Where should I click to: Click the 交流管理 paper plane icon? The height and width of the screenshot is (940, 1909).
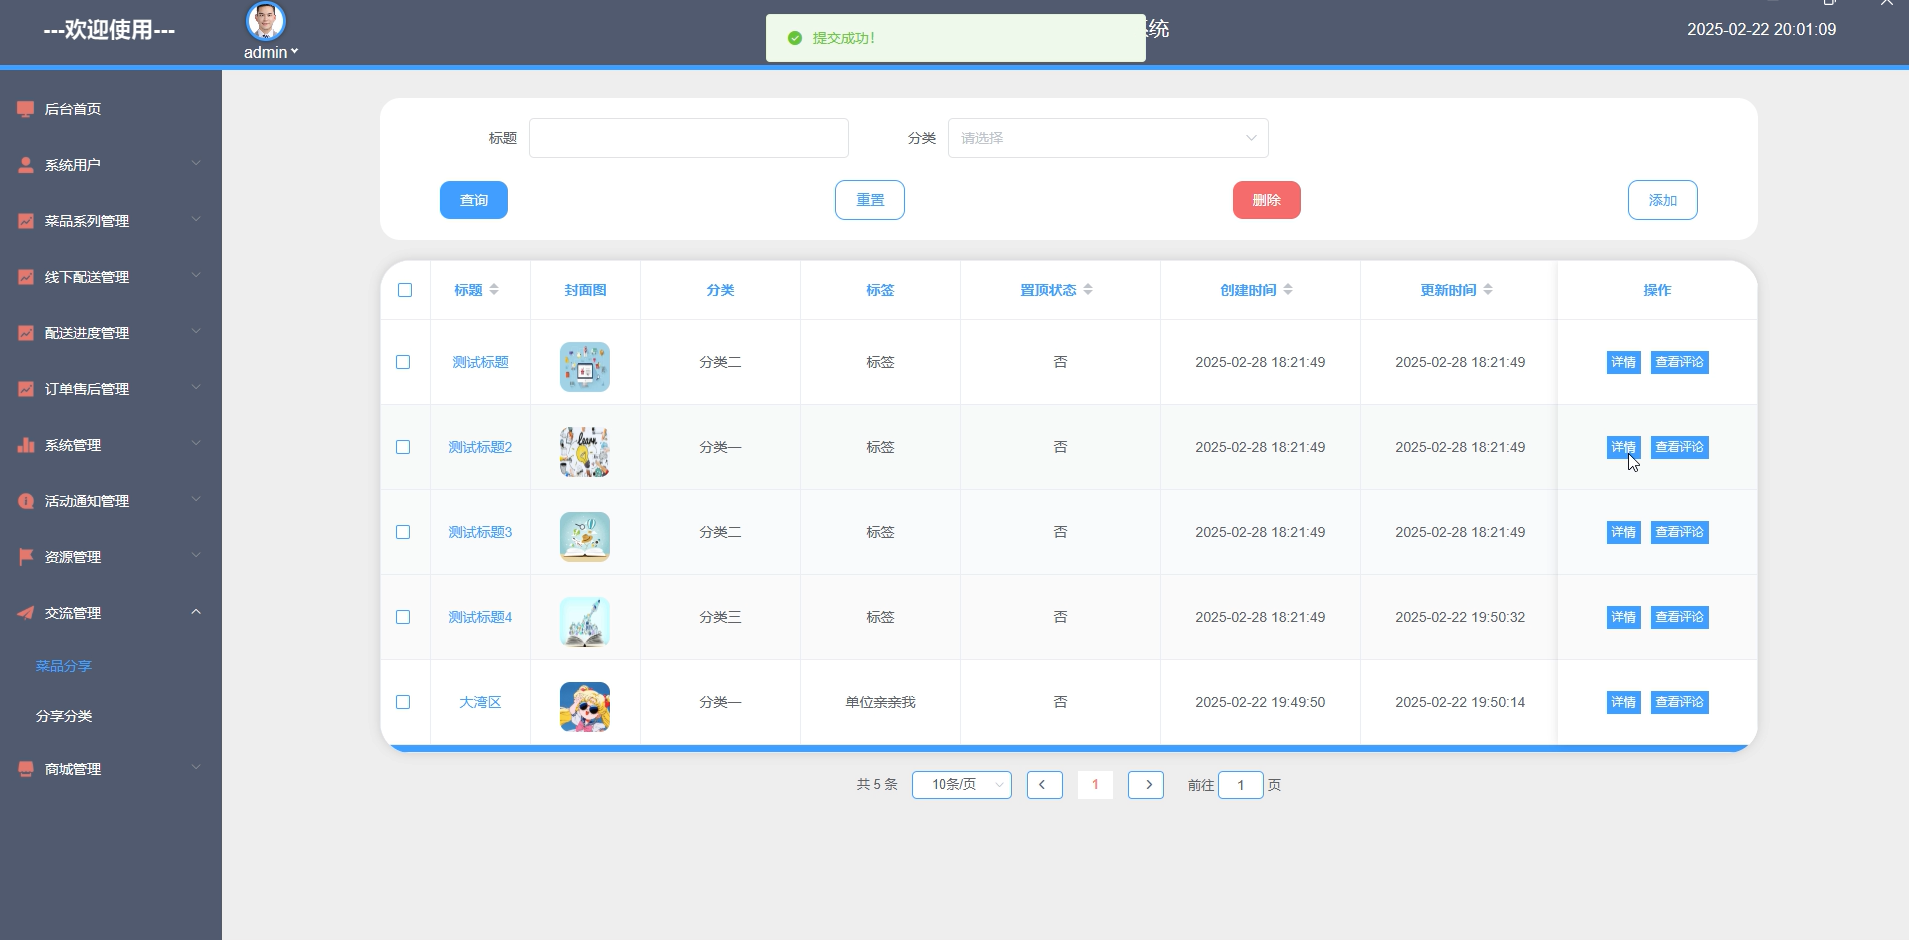click(x=26, y=613)
